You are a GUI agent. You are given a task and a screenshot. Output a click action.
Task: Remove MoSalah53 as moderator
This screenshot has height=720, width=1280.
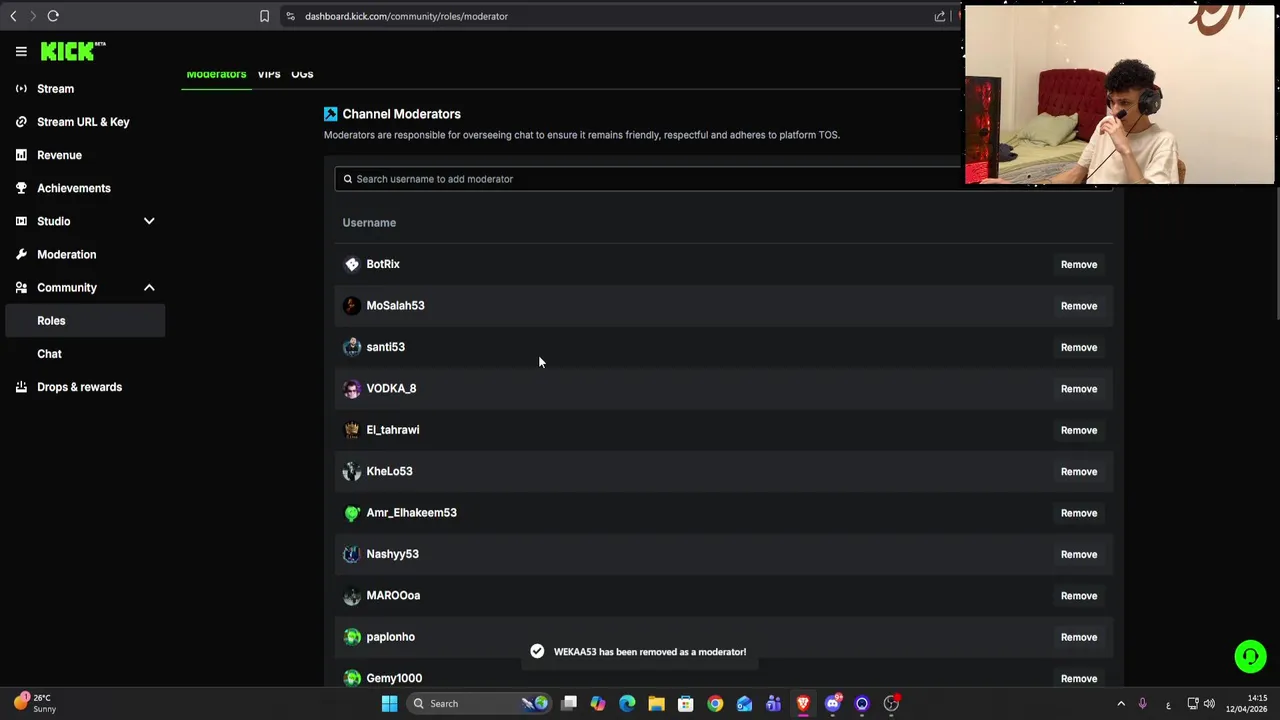1079,306
